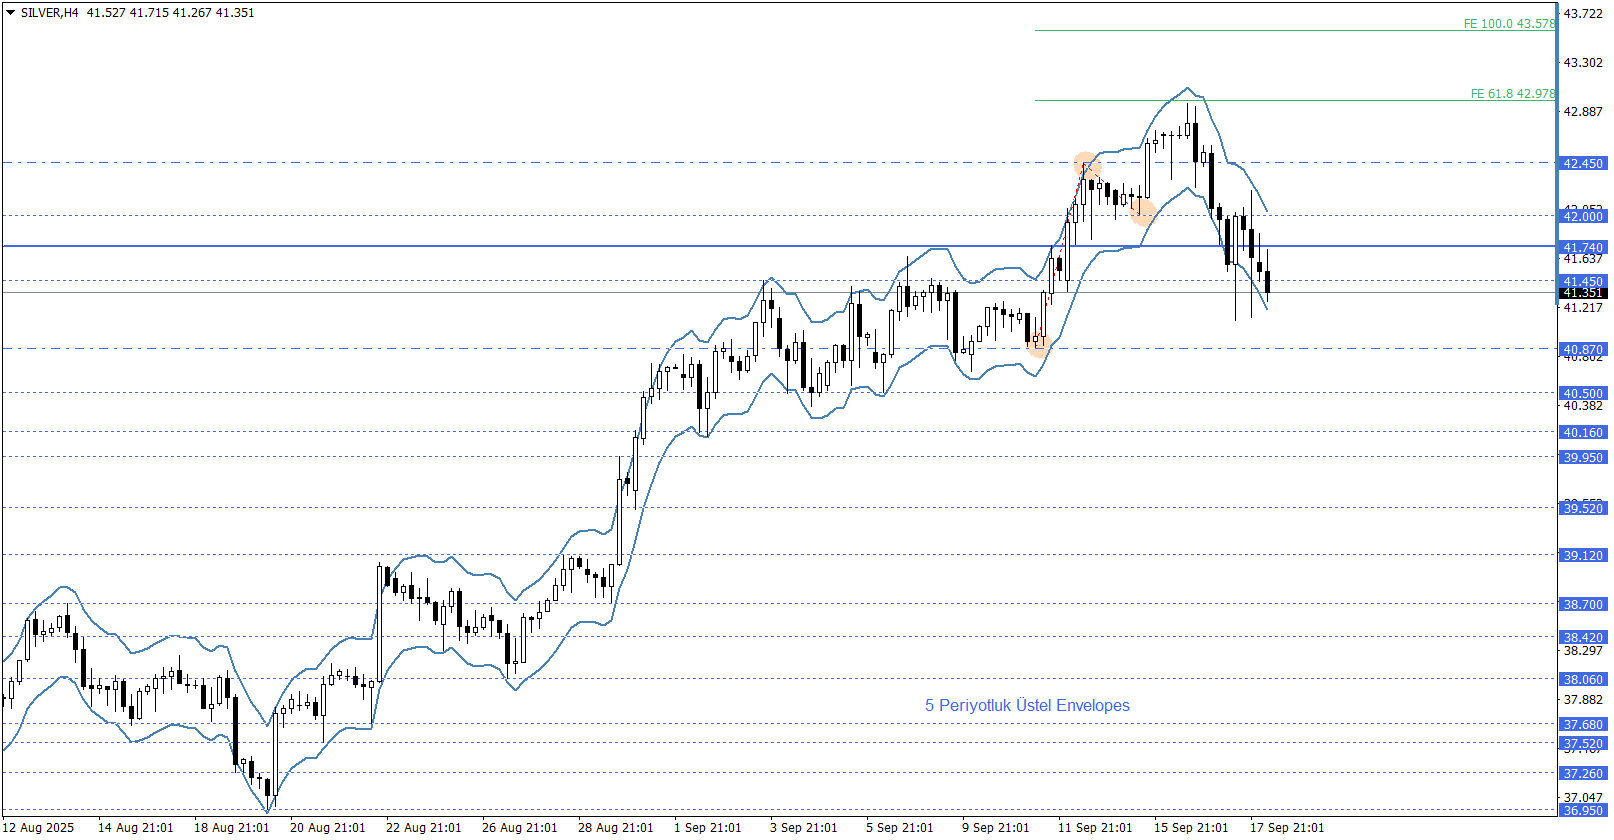Click the 9 Sep 21:01 time label
The height and width of the screenshot is (840, 1614).
tap(995, 828)
